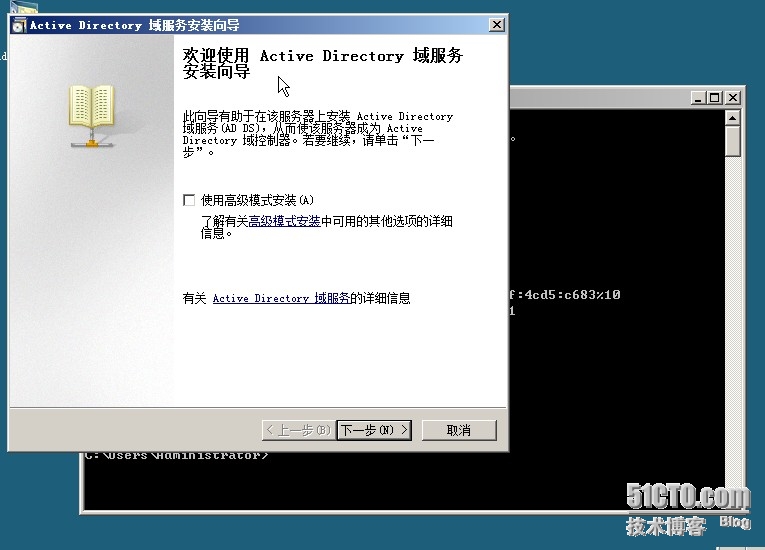The image size is (765, 550).
Task: Enable the advanced mode installation checkbox
Action: click(189, 200)
